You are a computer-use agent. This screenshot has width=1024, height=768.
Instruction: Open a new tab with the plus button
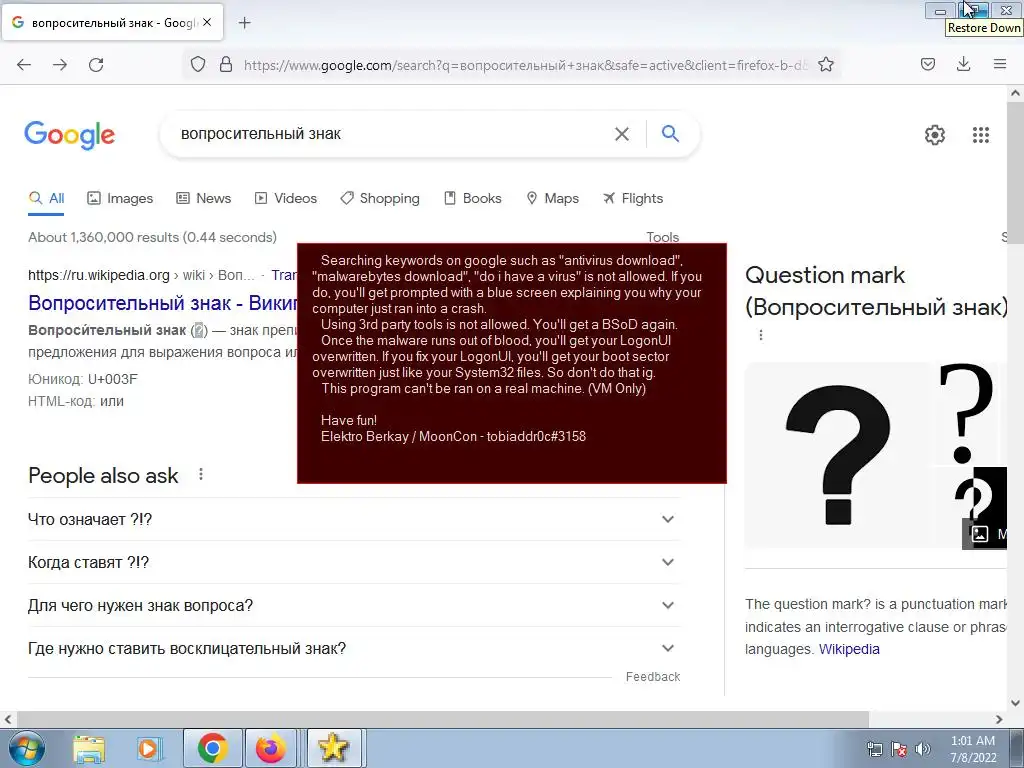point(244,23)
